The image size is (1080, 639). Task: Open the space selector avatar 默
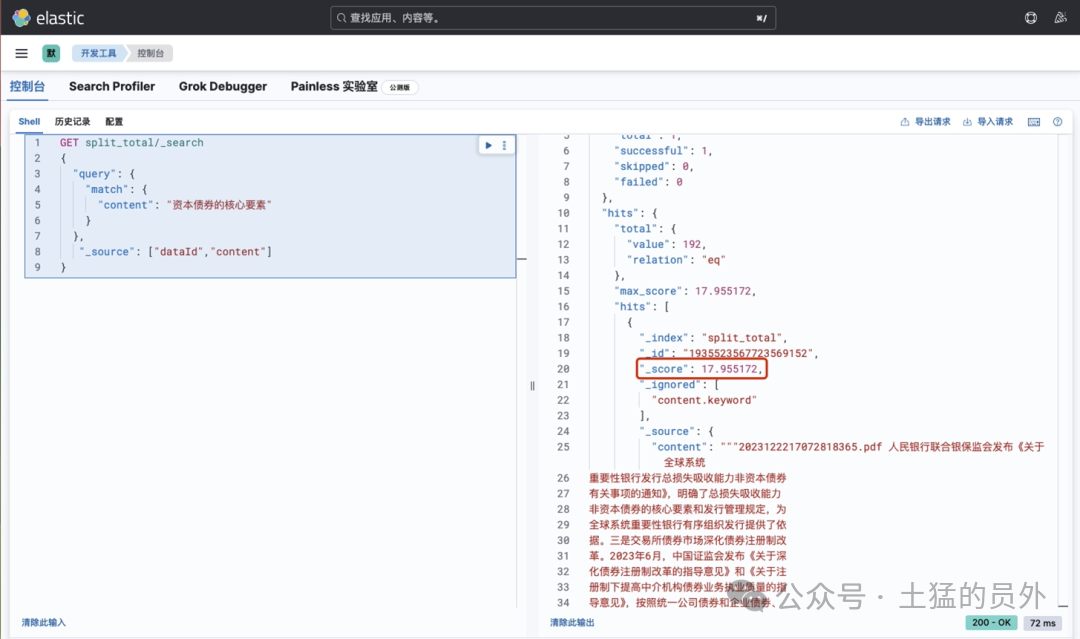(51, 53)
